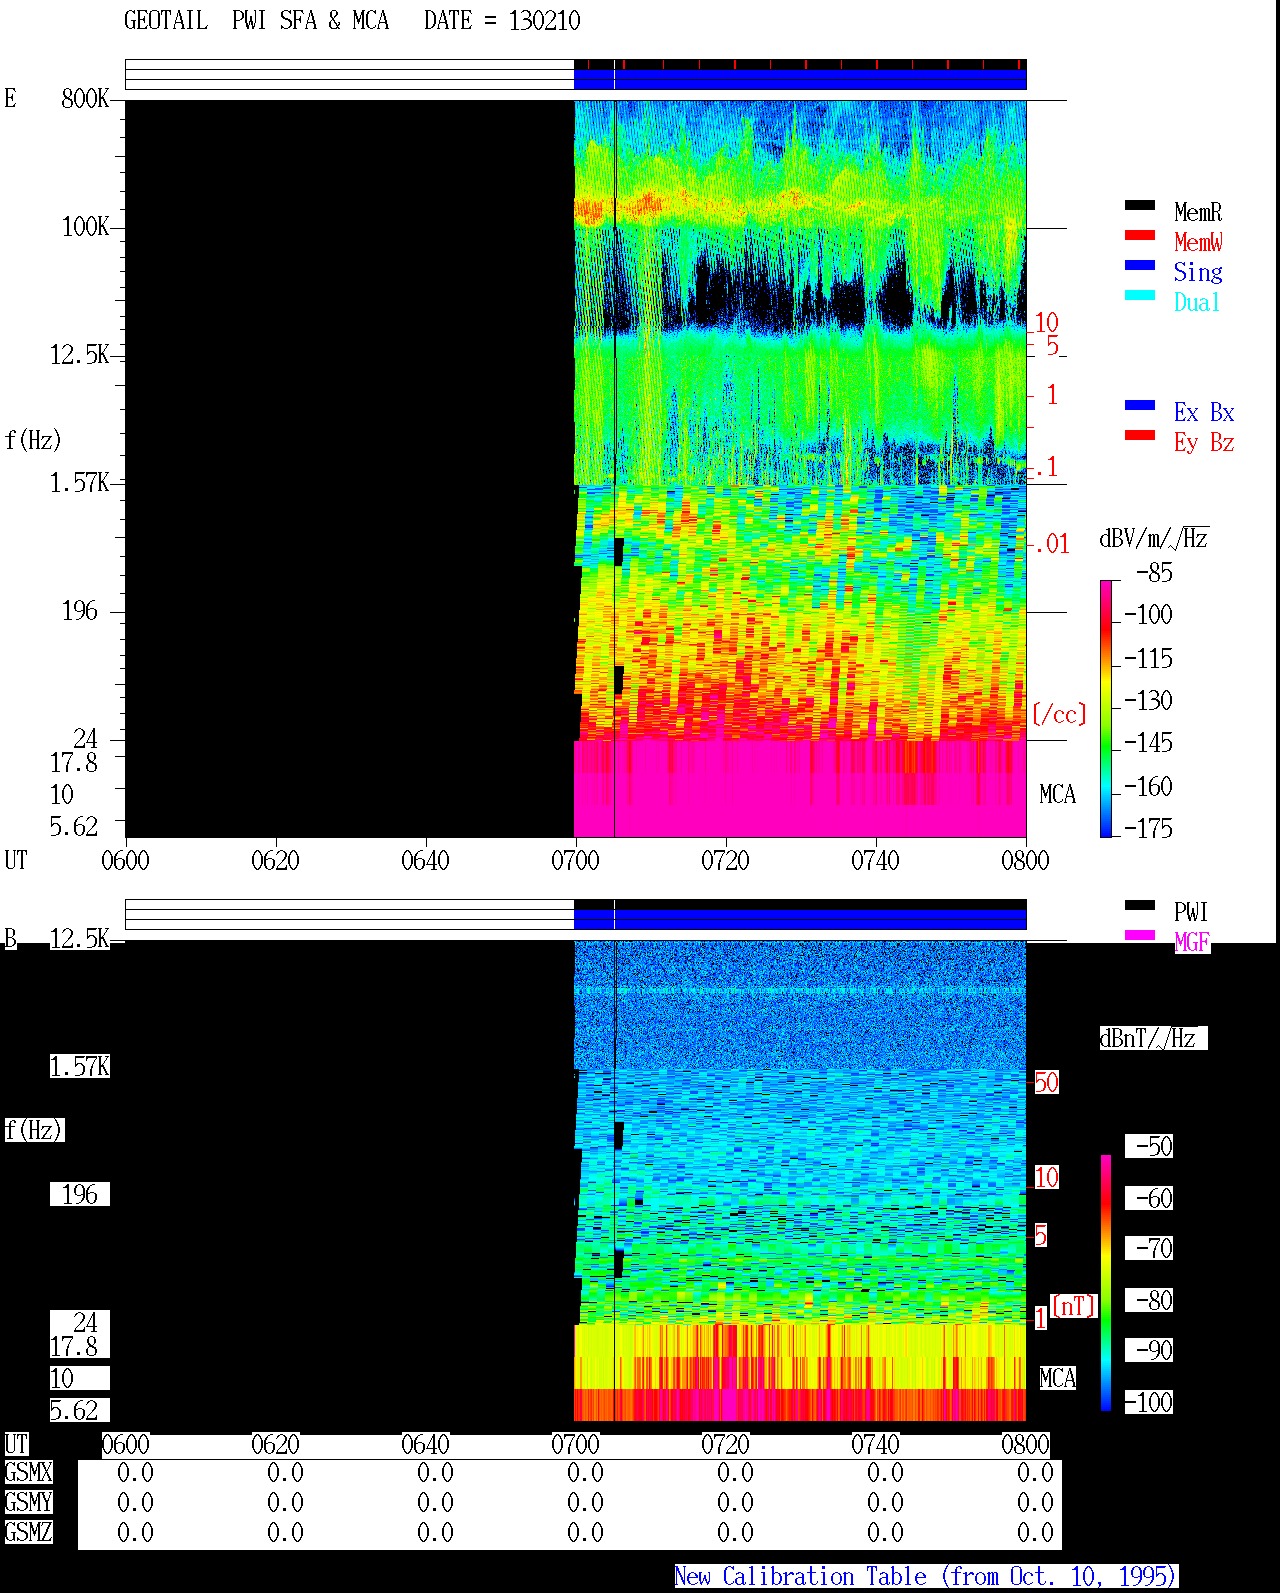Click the black MemR legend swatch
Viewport: 1280px width, 1593px height.
click(1140, 206)
